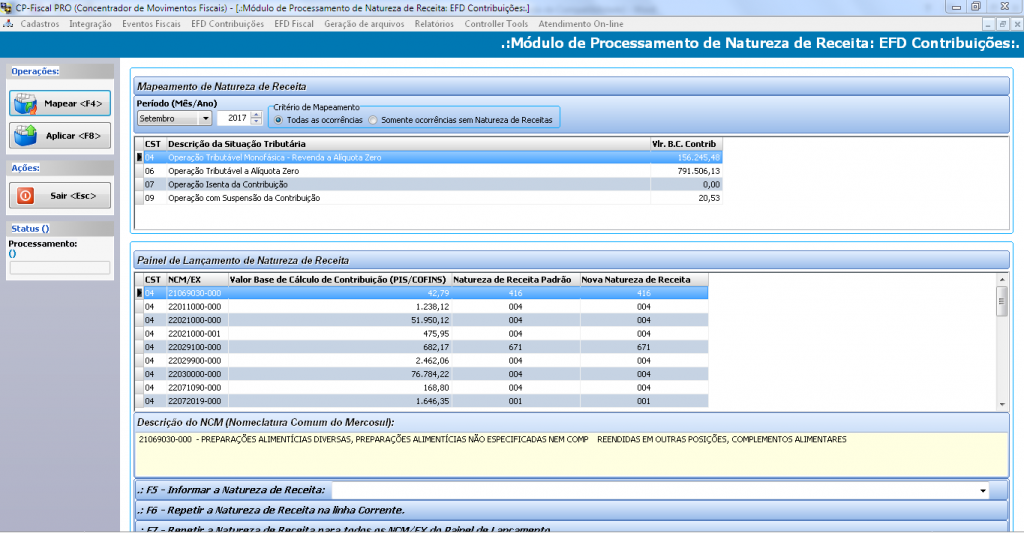Click the menu bar system icon beside Cadastros
The image size is (1024, 533).
pyautogui.click(x=8, y=24)
